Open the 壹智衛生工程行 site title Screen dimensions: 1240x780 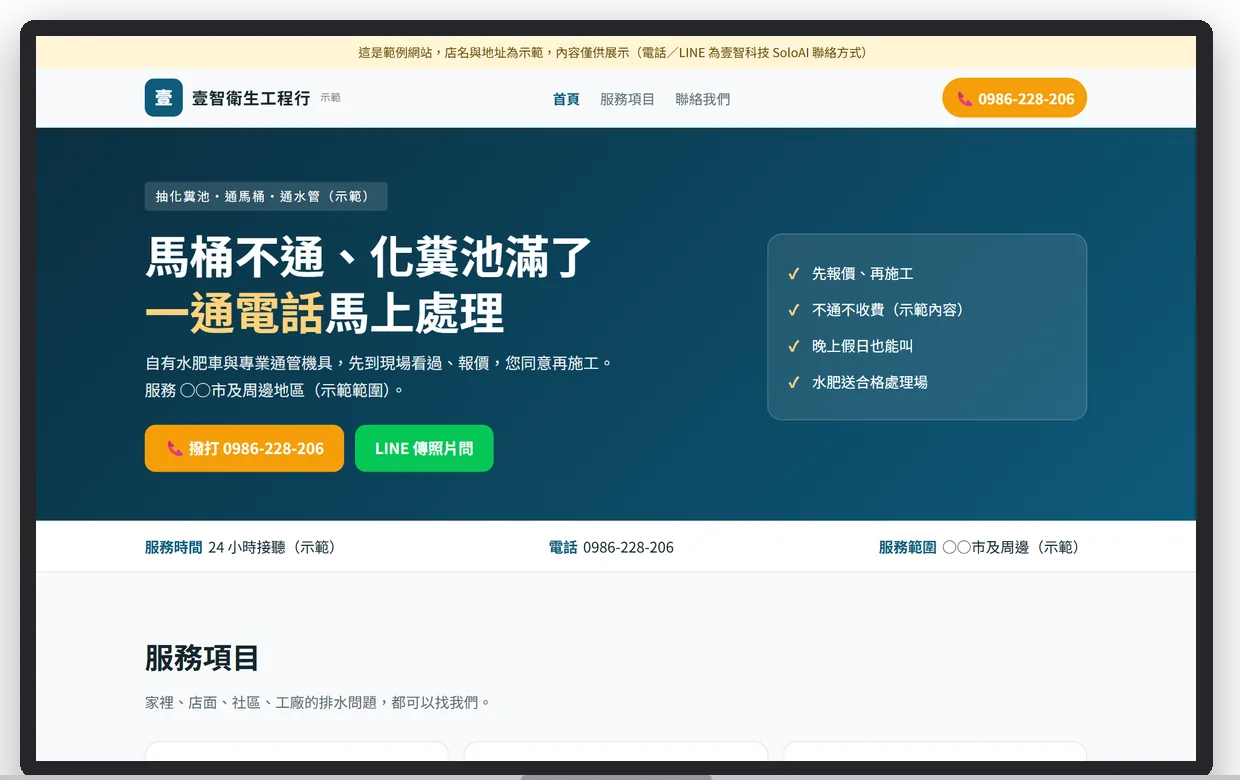click(251, 98)
